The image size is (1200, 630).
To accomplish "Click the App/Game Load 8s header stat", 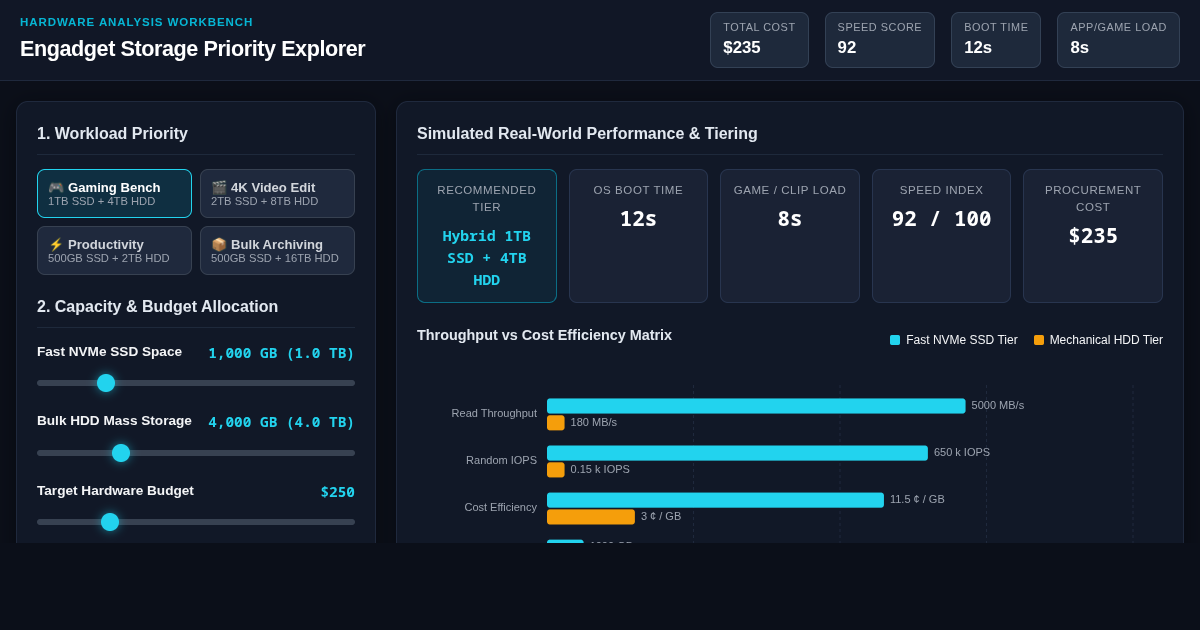I will [1118, 40].
